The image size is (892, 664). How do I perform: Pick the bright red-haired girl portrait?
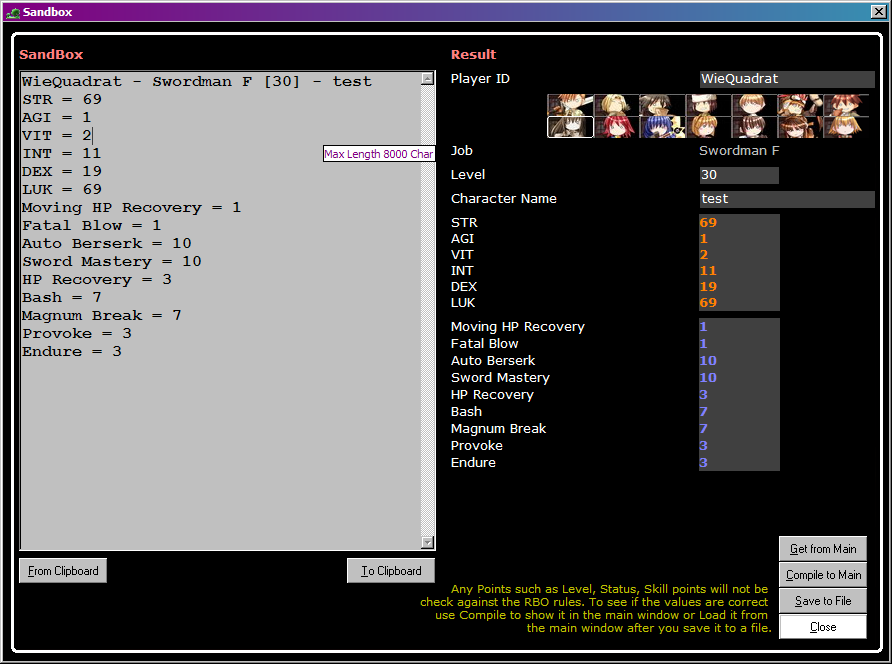click(x=617, y=127)
